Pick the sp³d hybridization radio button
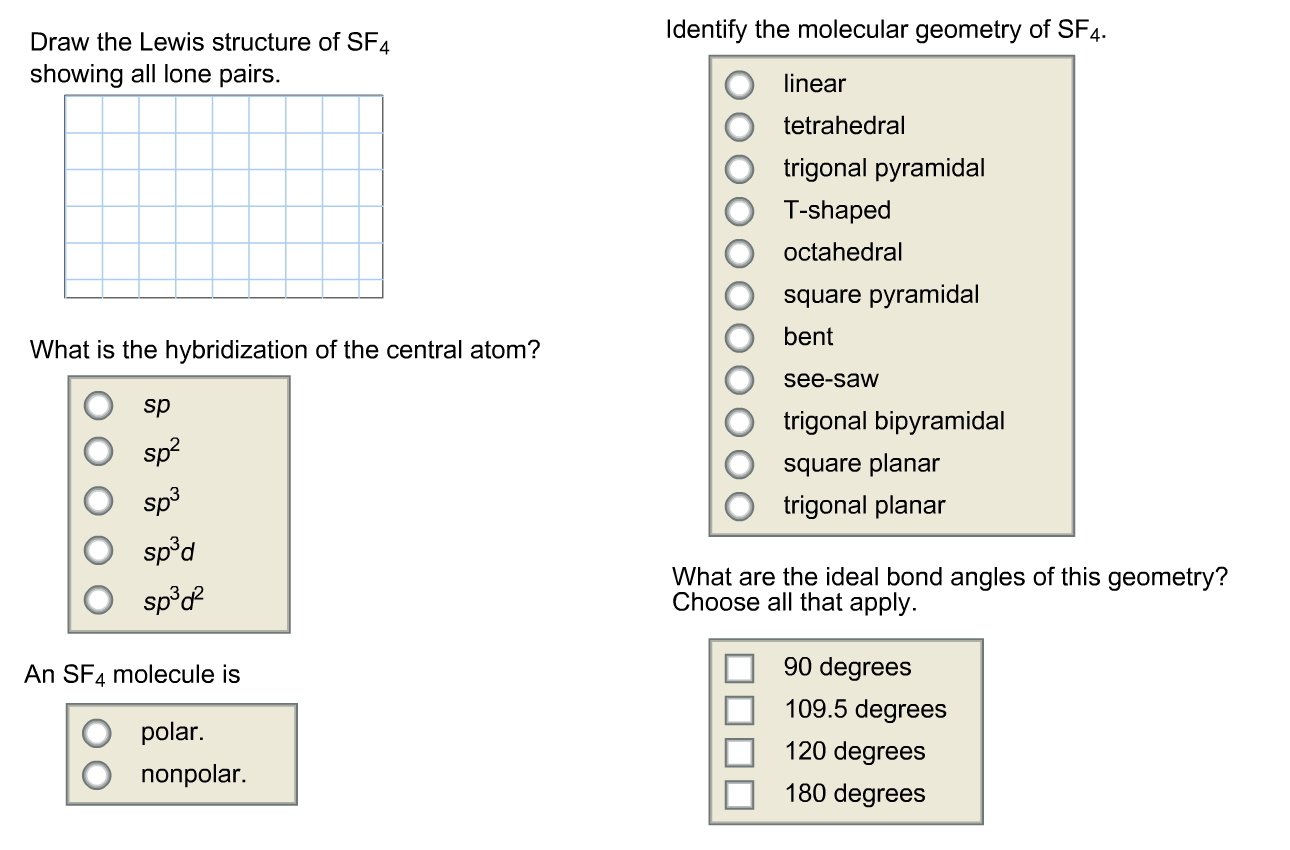This screenshot has height=850, width=1290. 98,550
